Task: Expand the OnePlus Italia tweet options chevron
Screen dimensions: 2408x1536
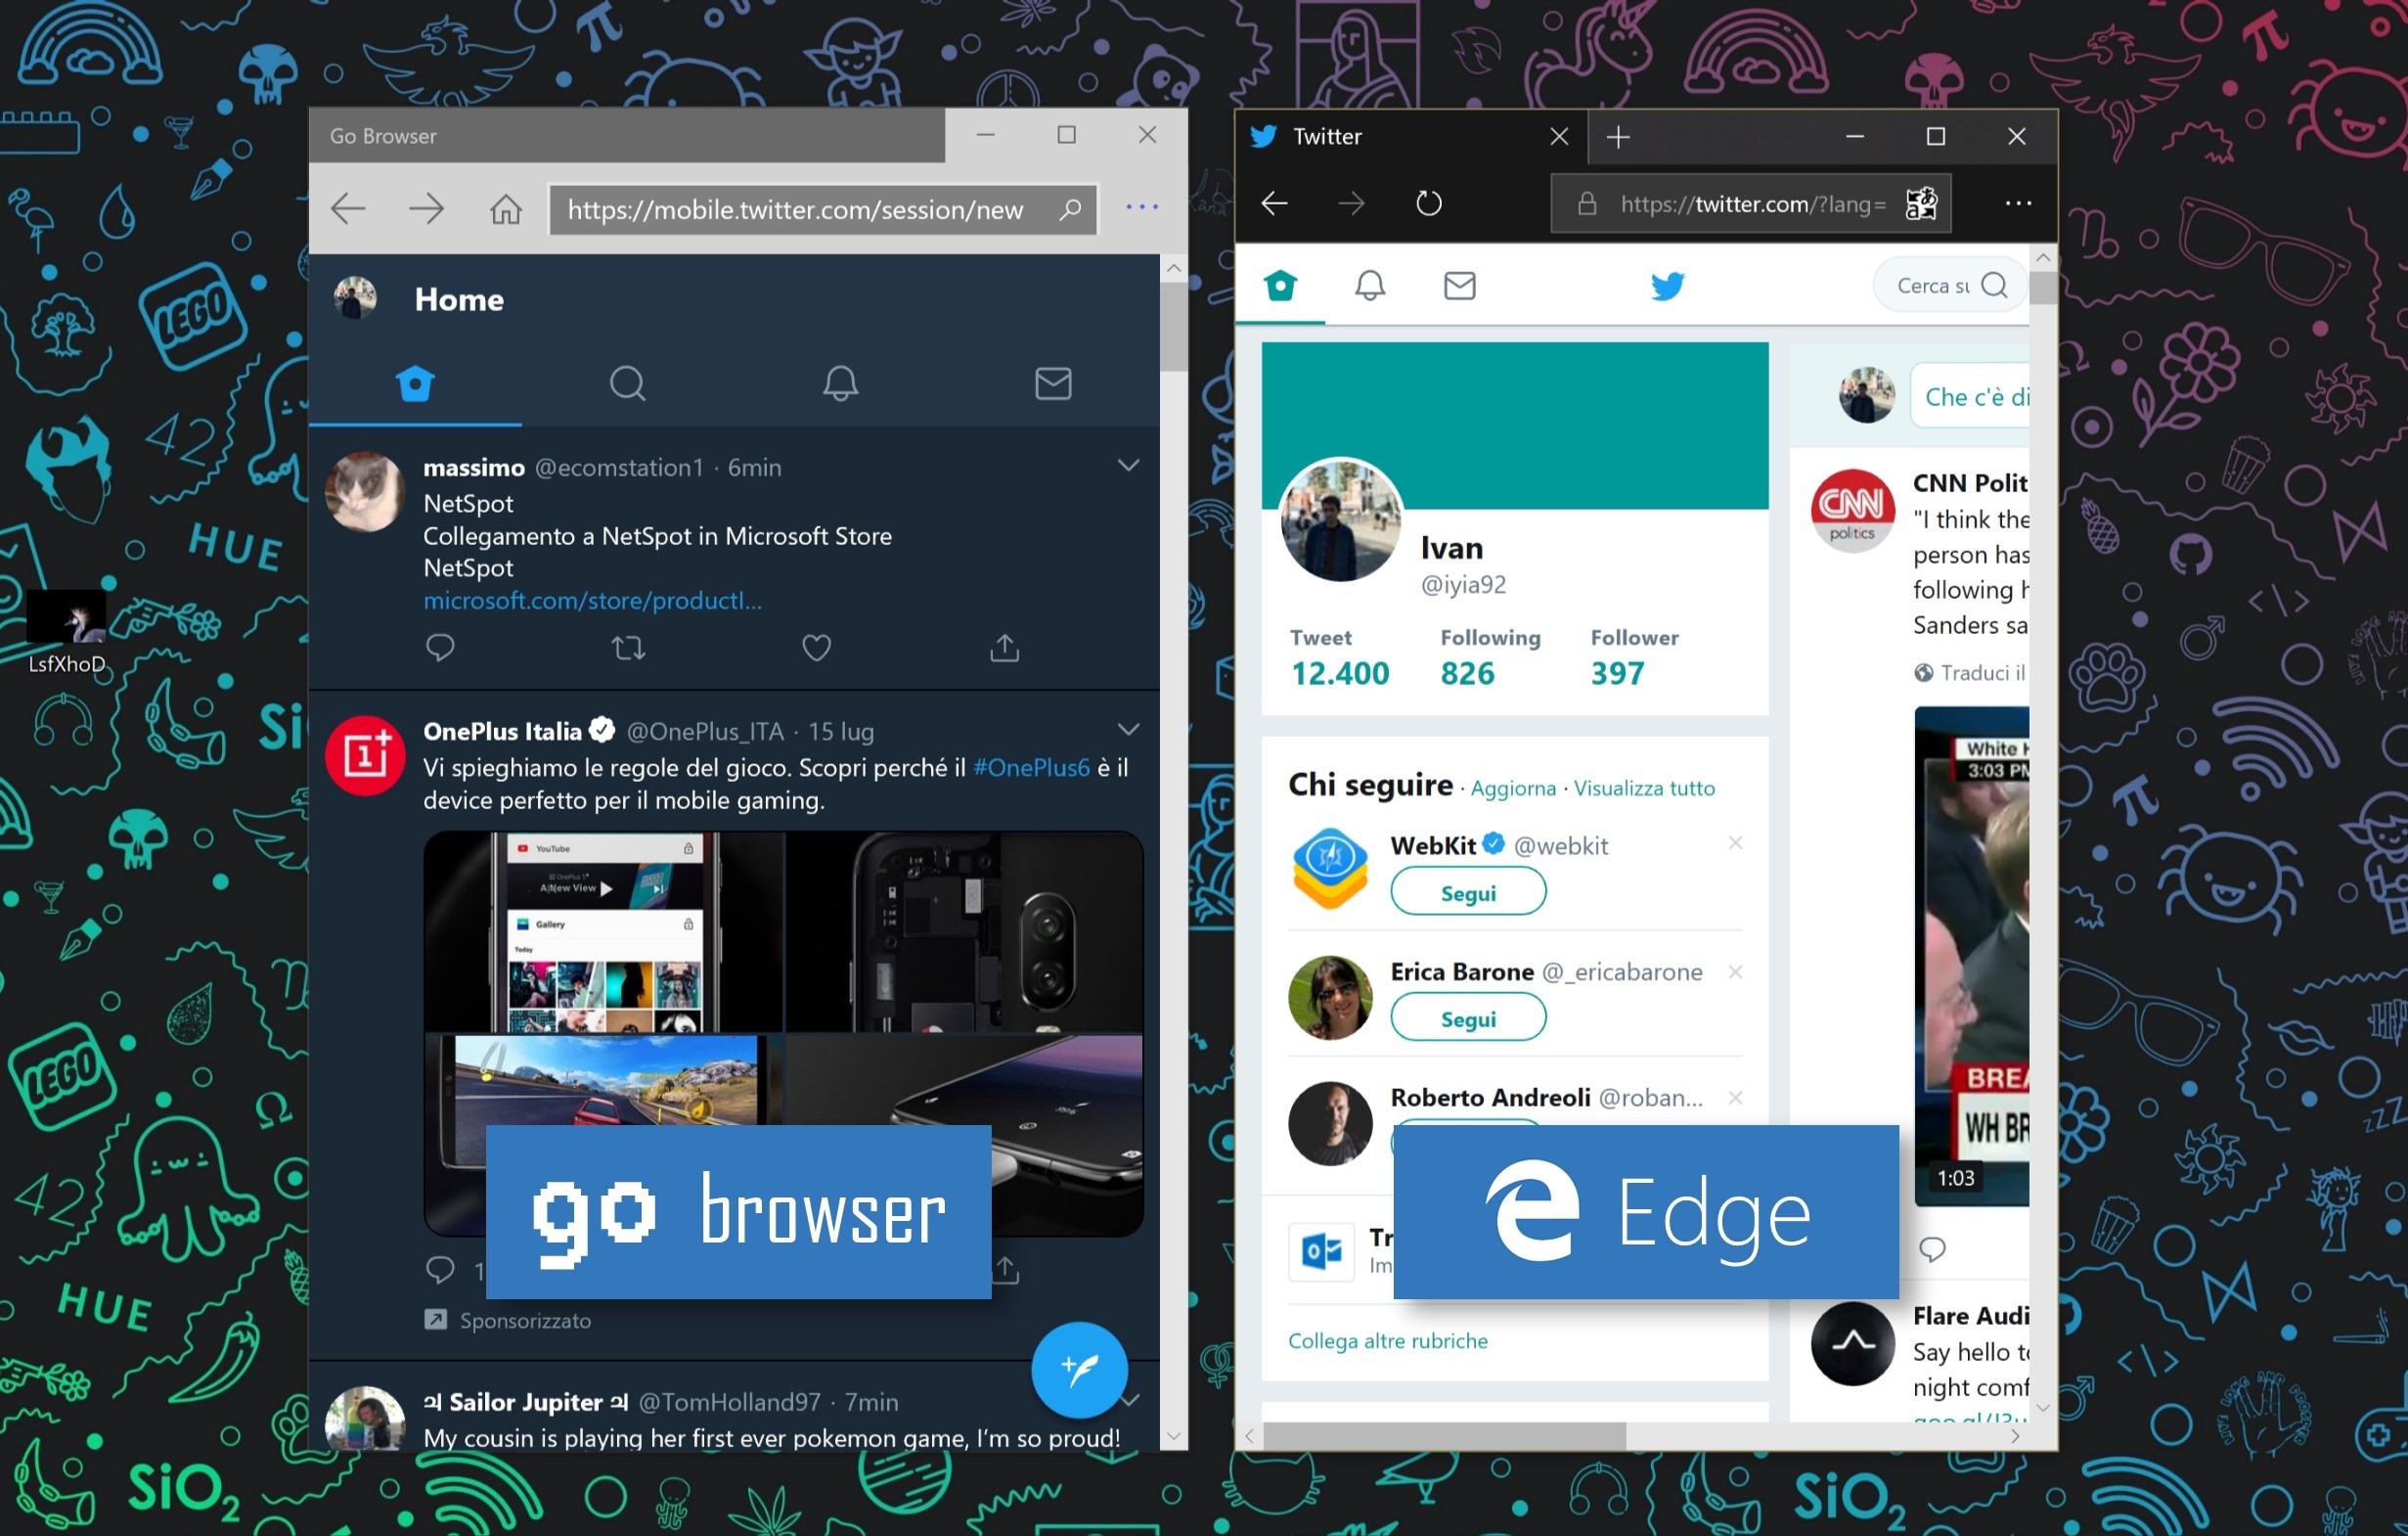Action: (x=1127, y=727)
